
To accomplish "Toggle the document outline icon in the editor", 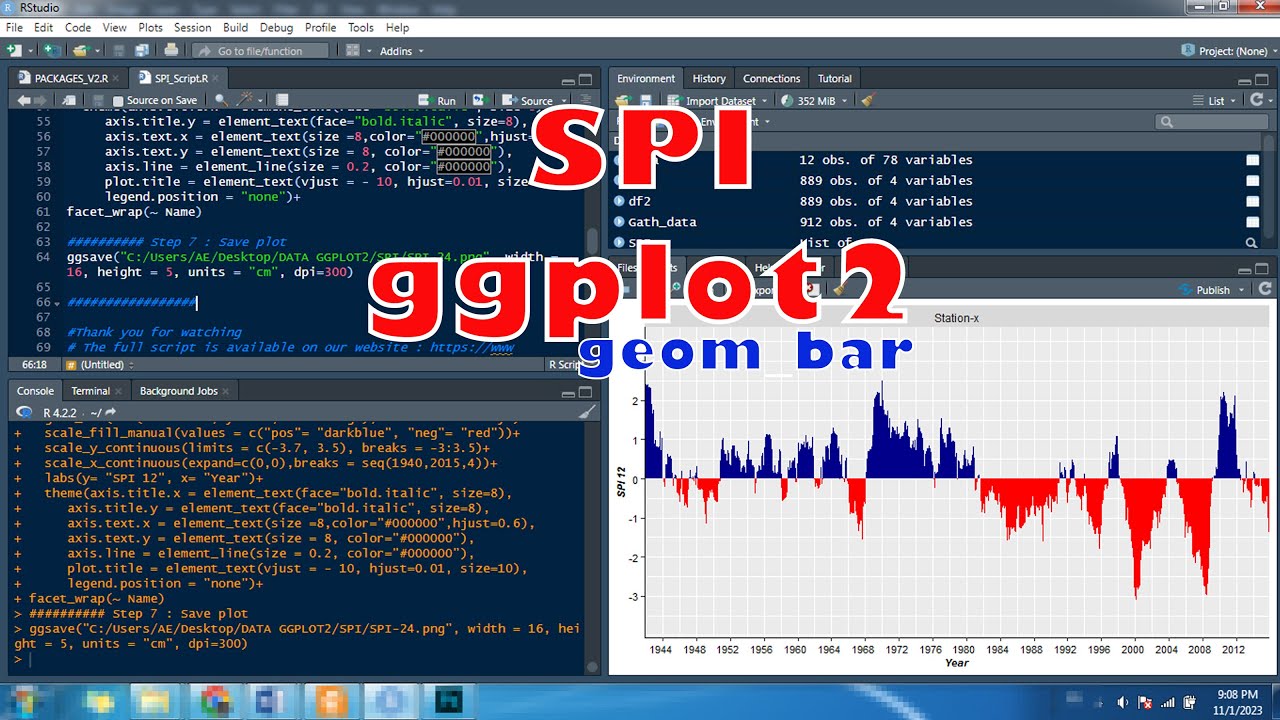I will [x=586, y=100].
